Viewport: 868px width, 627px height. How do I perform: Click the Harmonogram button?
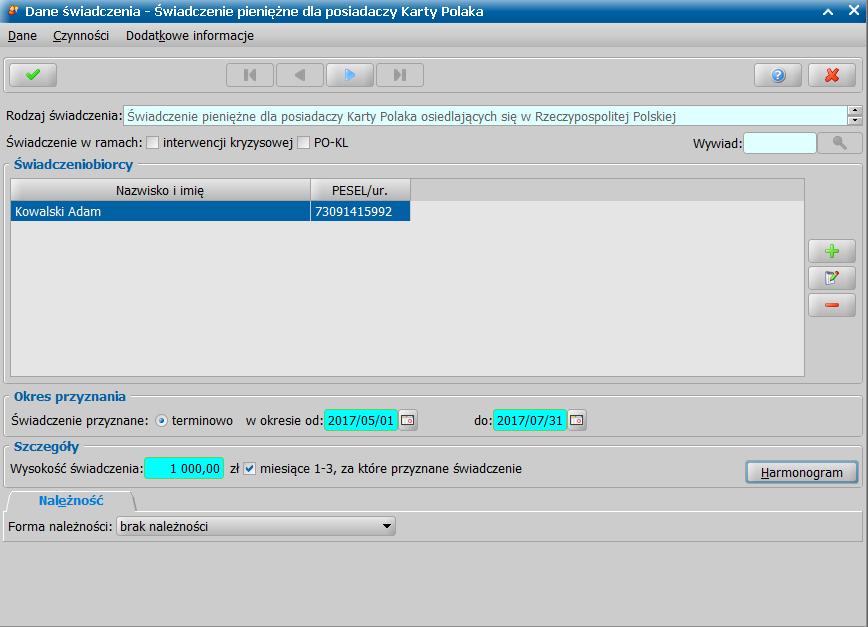click(802, 473)
